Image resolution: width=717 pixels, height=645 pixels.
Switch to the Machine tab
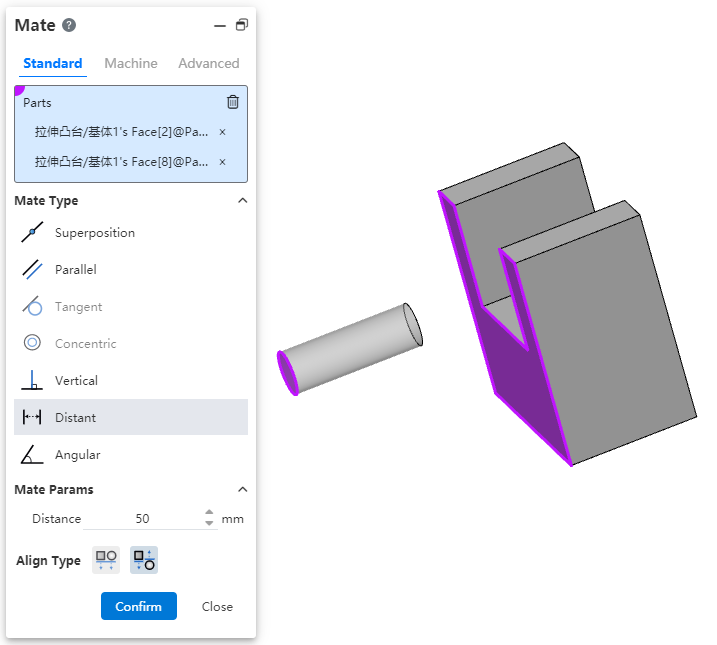pyautogui.click(x=131, y=63)
